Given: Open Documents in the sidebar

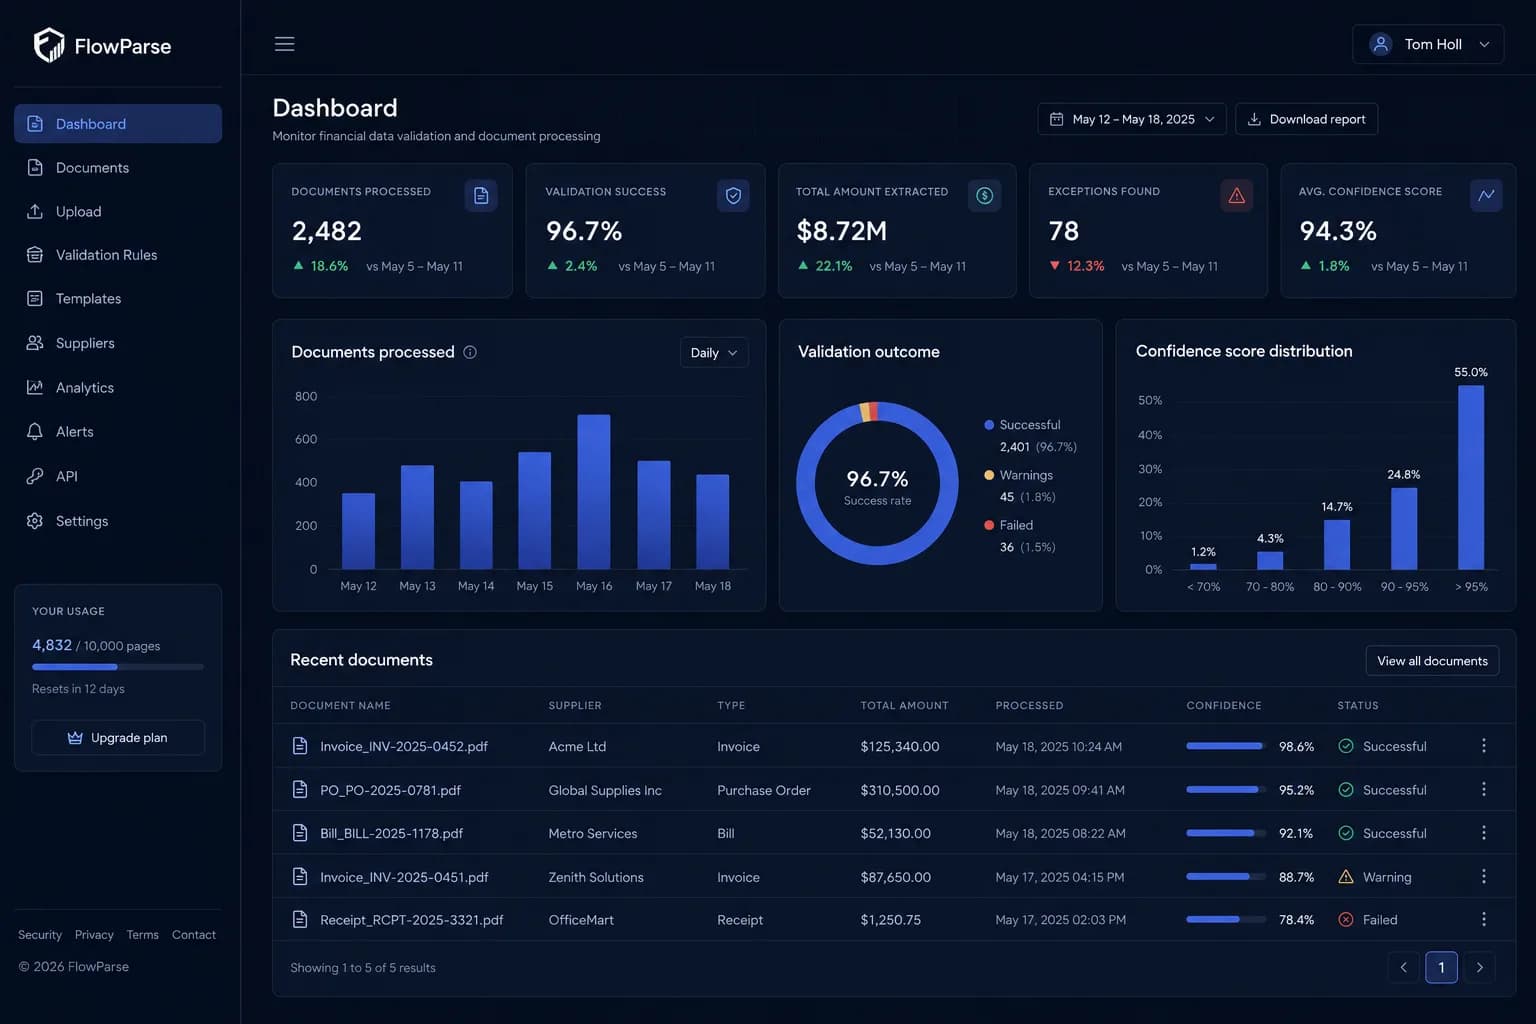Looking at the screenshot, I should 118,168.
